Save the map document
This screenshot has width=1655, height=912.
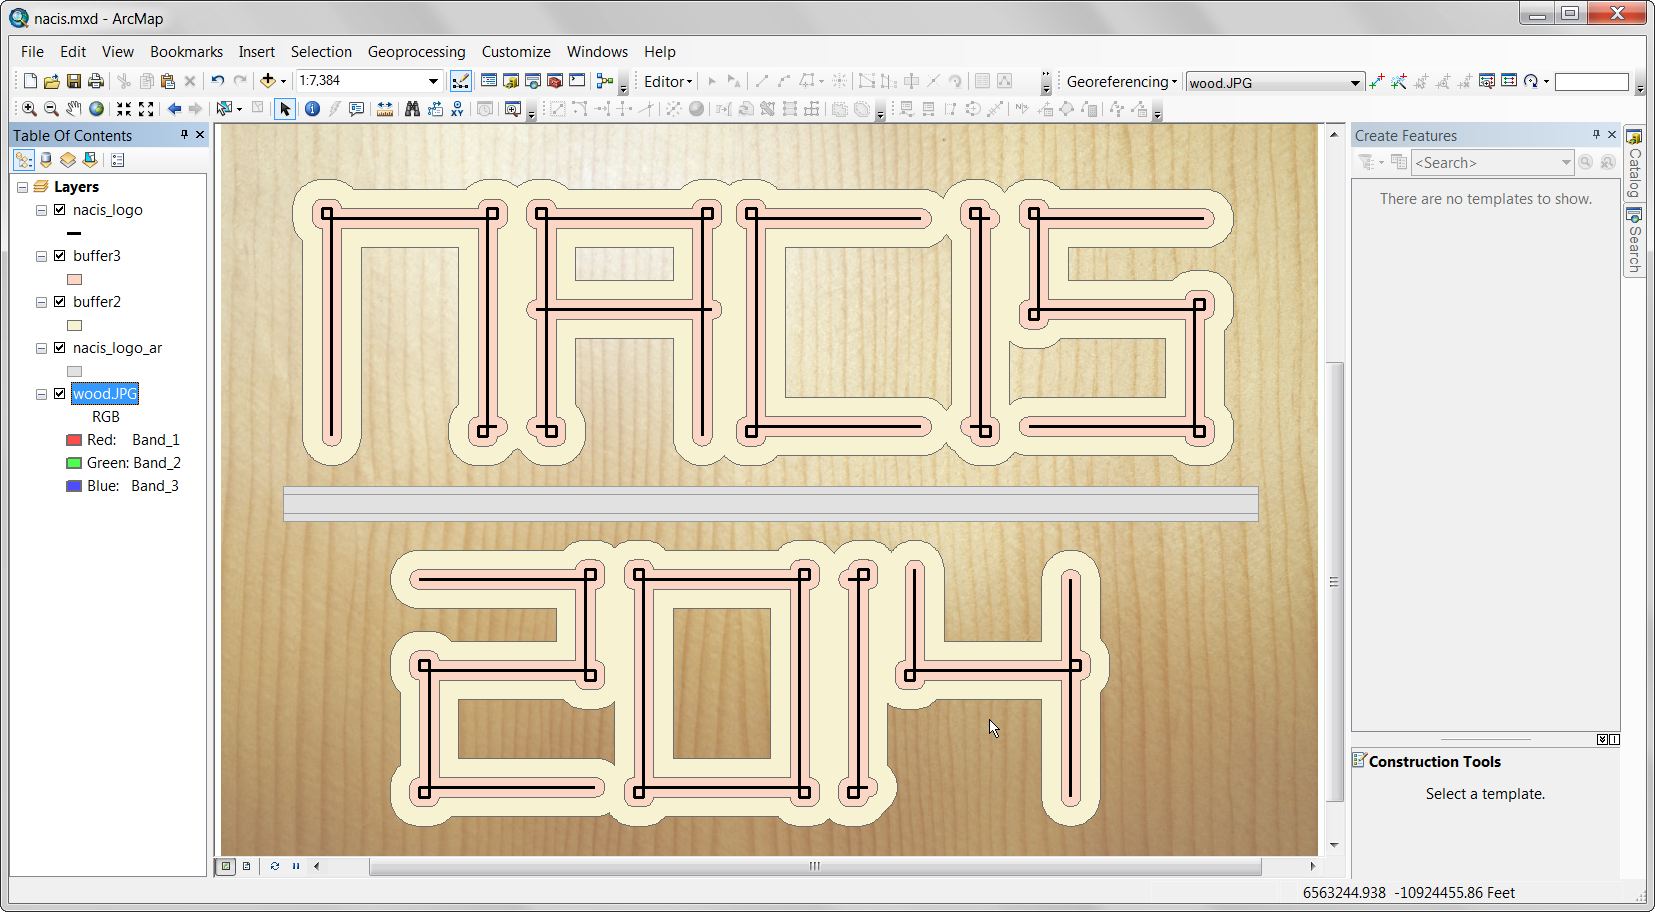coord(74,81)
